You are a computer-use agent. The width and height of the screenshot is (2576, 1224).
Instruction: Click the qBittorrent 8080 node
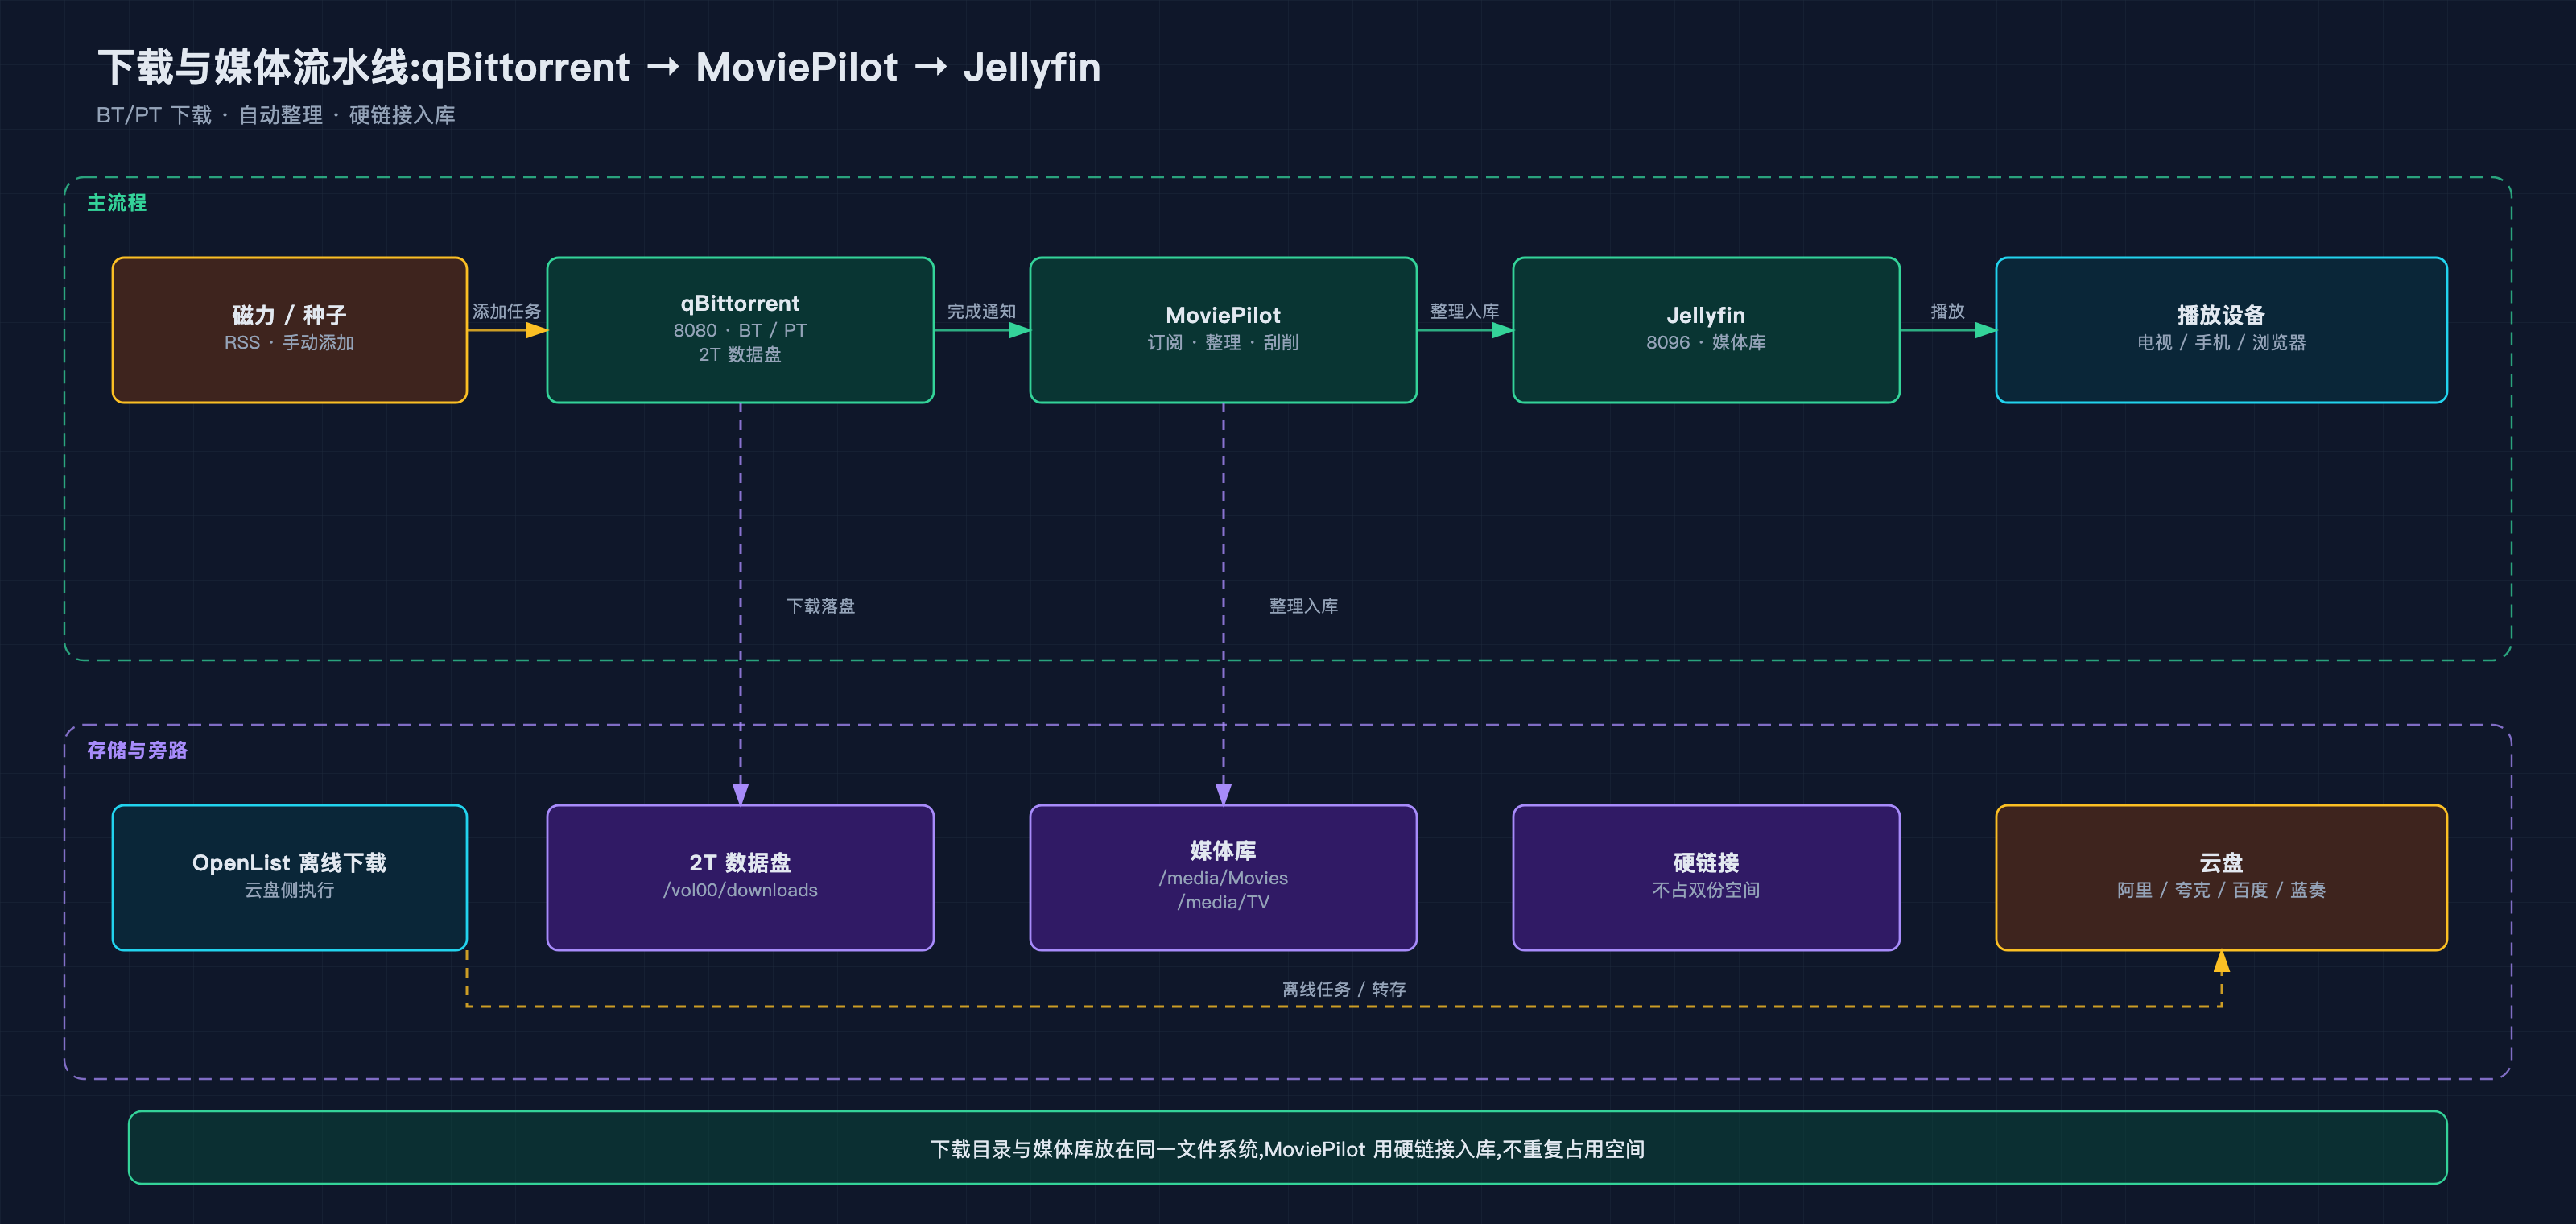740,330
